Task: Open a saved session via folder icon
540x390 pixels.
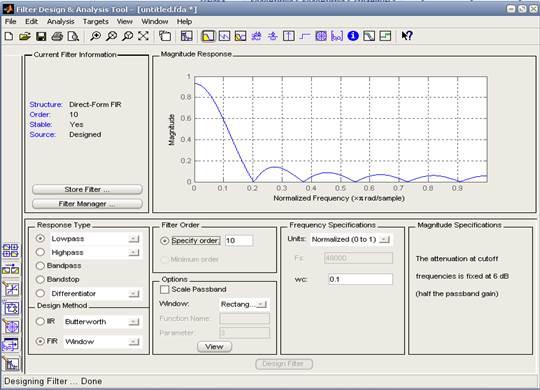Action: point(25,36)
